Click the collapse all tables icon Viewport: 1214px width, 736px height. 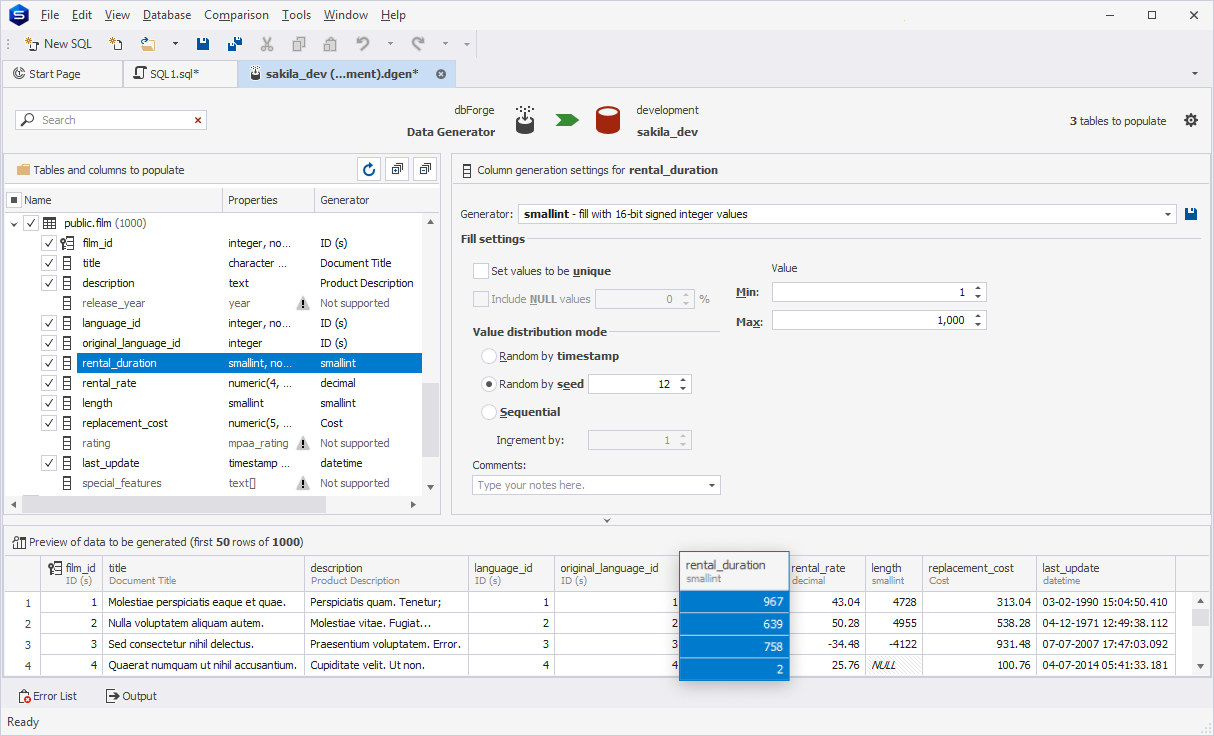click(x=426, y=170)
